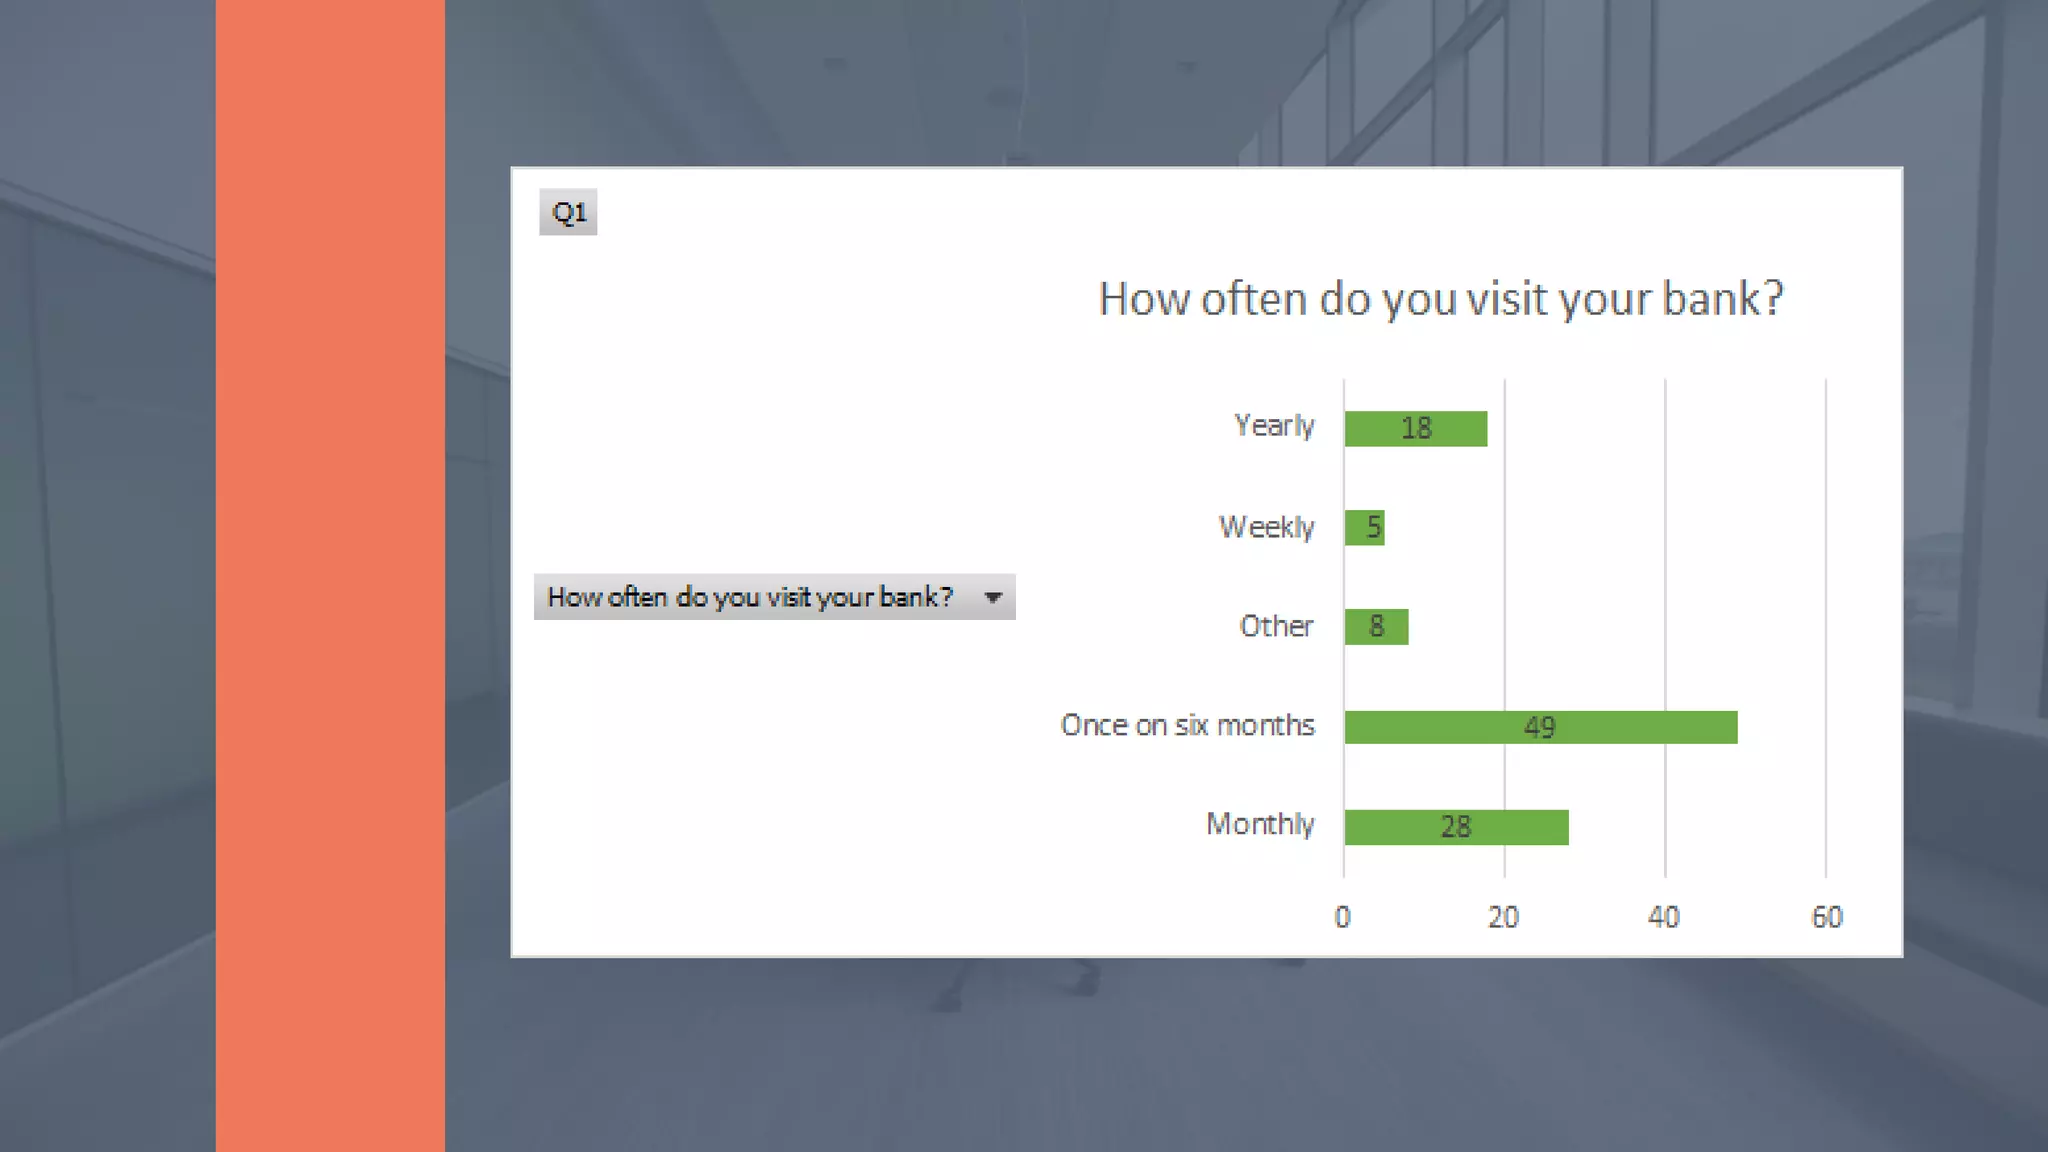Click the Yearly category label
The image size is (2048, 1152).
[x=1274, y=426]
